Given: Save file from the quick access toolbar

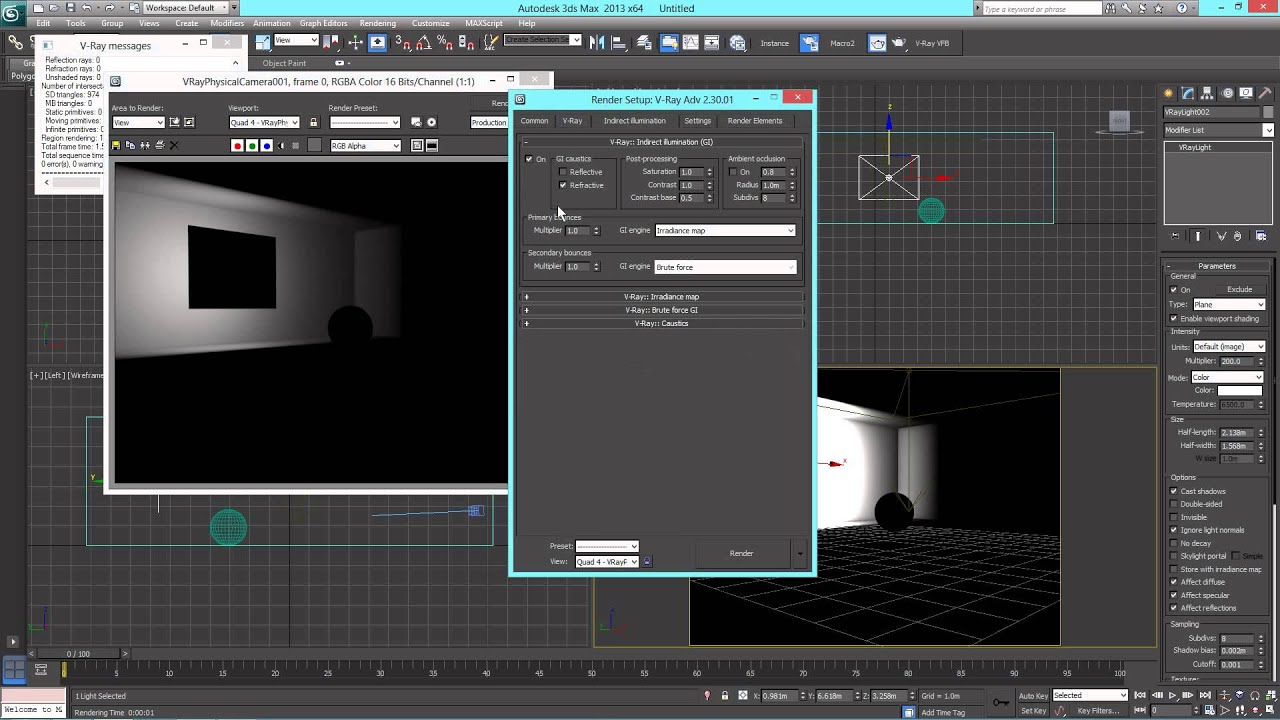Looking at the screenshot, I should pos(70,8).
